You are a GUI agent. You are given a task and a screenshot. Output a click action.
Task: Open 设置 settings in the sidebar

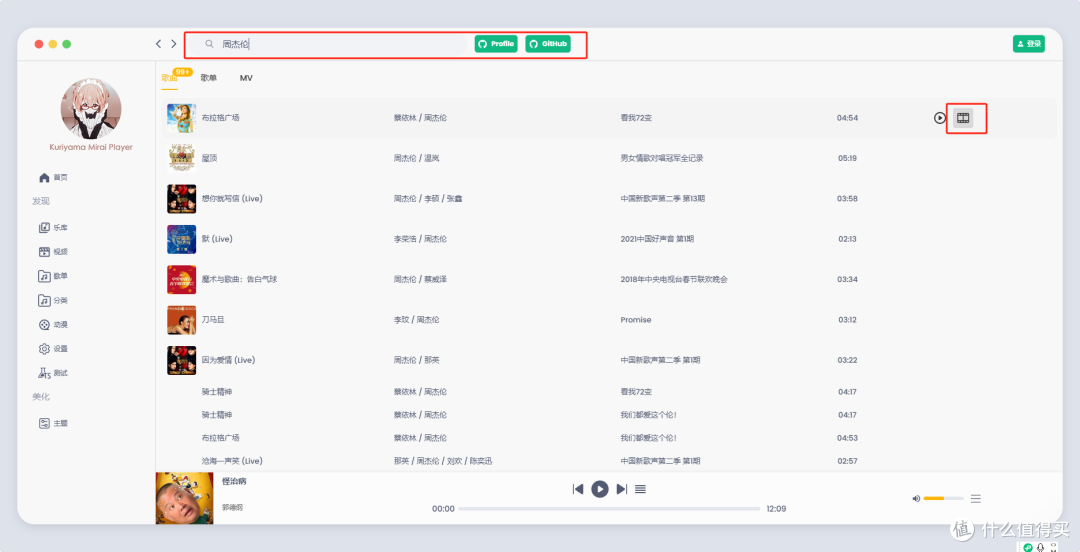click(x=54, y=349)
